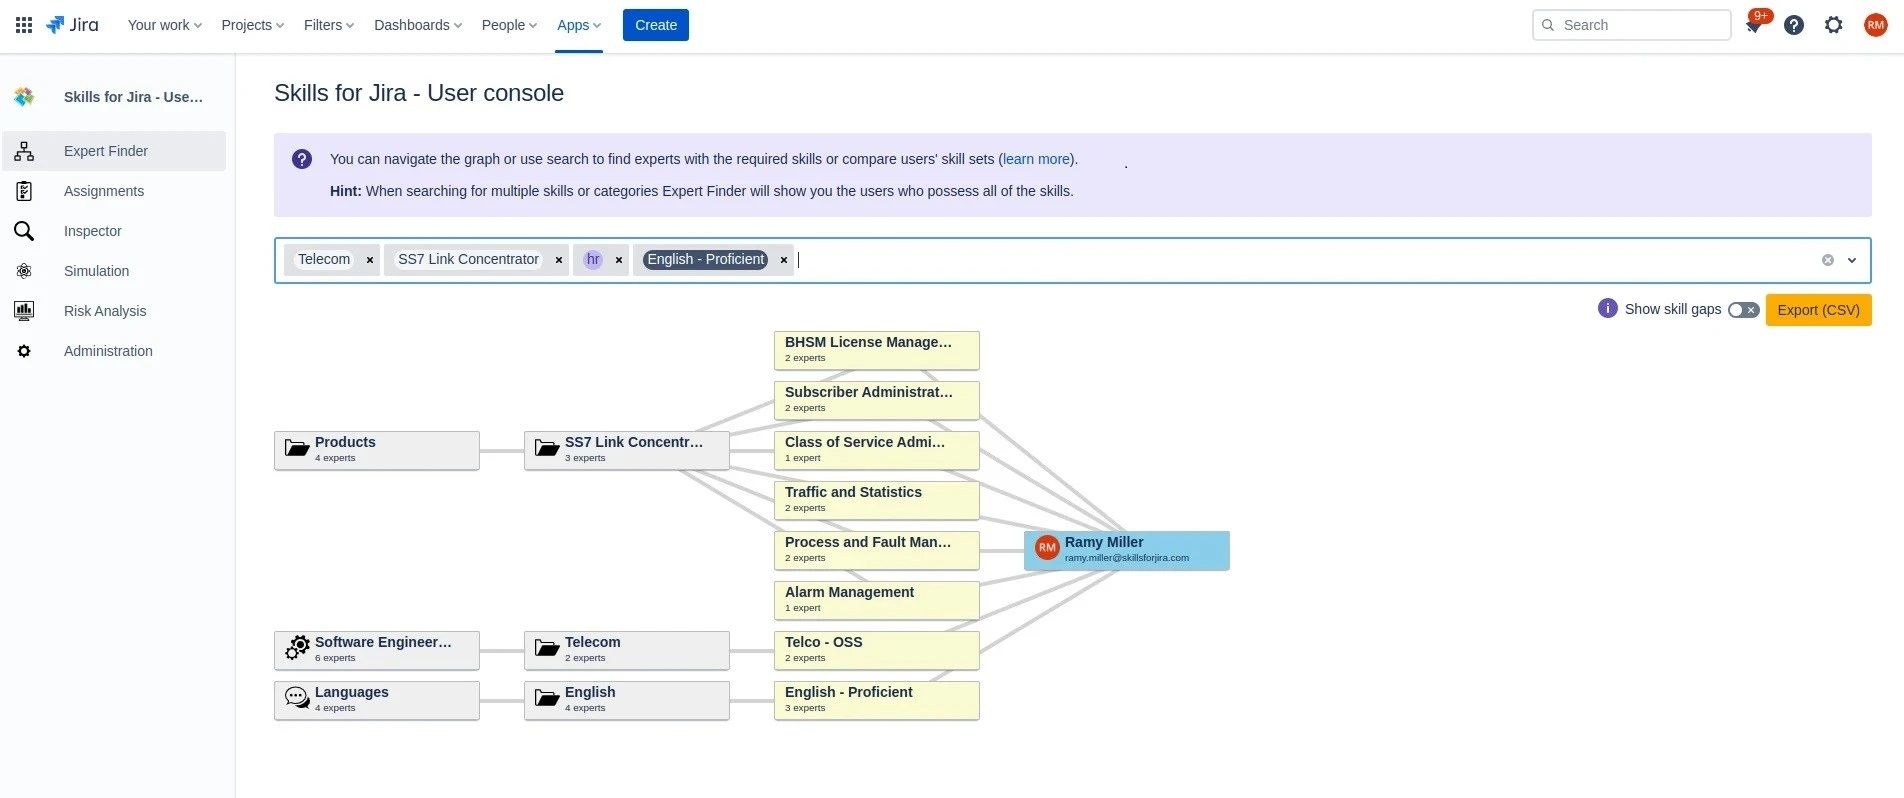Click the Export (CSV) button
Screen dimensions: 1904x798
[x=1818, y=310]
